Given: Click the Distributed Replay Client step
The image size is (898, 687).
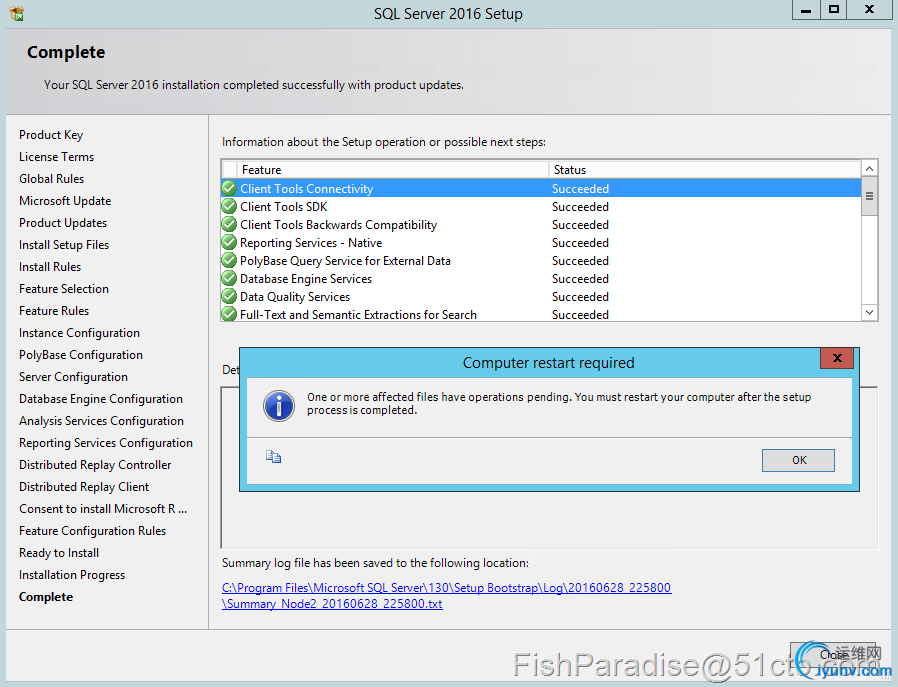Looking at the screenshot, I should click(84, 487).
